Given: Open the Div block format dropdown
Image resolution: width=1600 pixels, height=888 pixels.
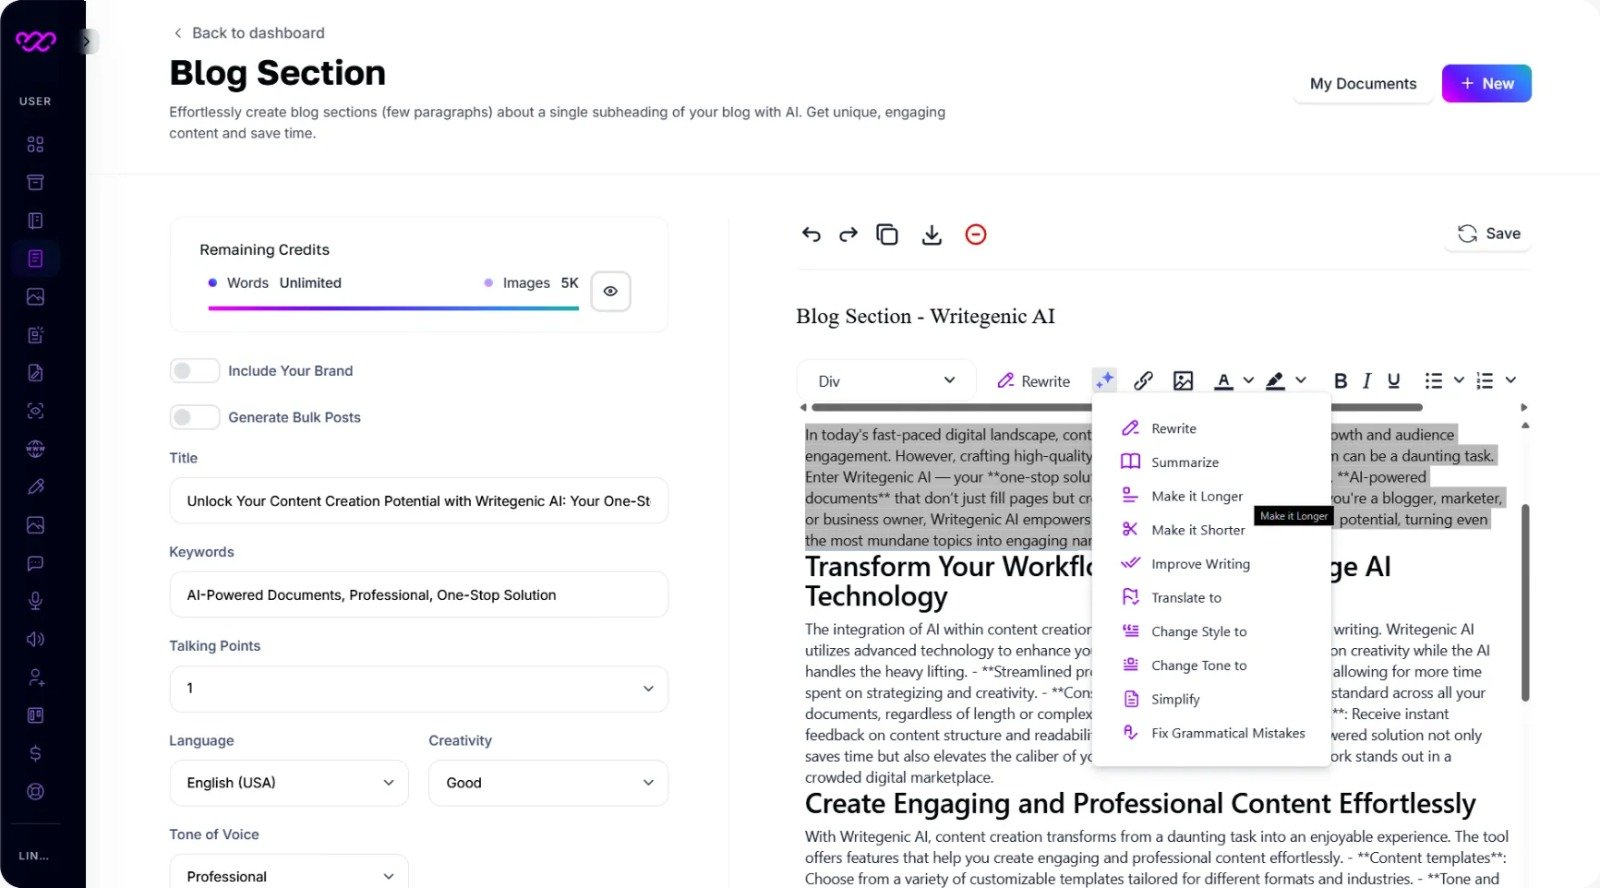Looking at the screenshot, I should coord(886,381).
